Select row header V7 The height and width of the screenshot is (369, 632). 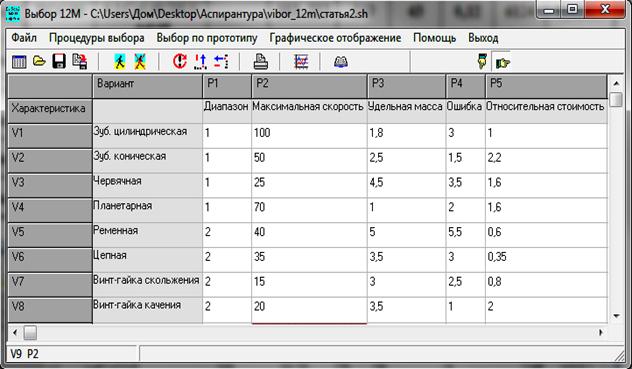[x=50, y=285]
